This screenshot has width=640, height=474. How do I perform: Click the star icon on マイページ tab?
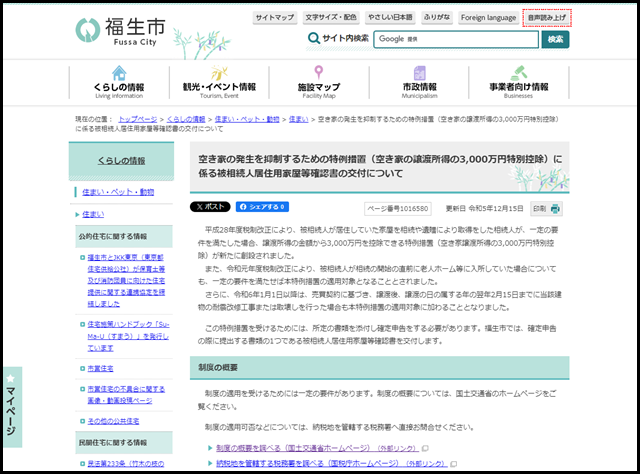click(x=11, y=378)
